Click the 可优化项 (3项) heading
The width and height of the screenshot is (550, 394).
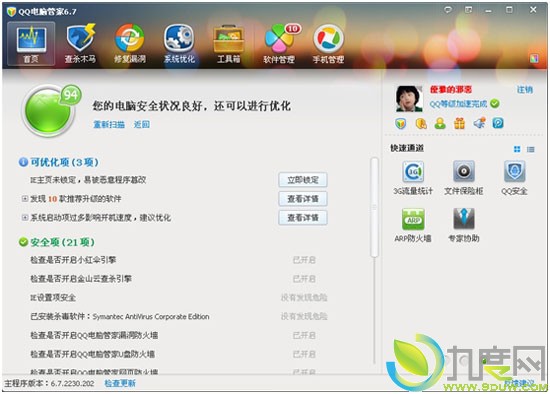[65, 162]
